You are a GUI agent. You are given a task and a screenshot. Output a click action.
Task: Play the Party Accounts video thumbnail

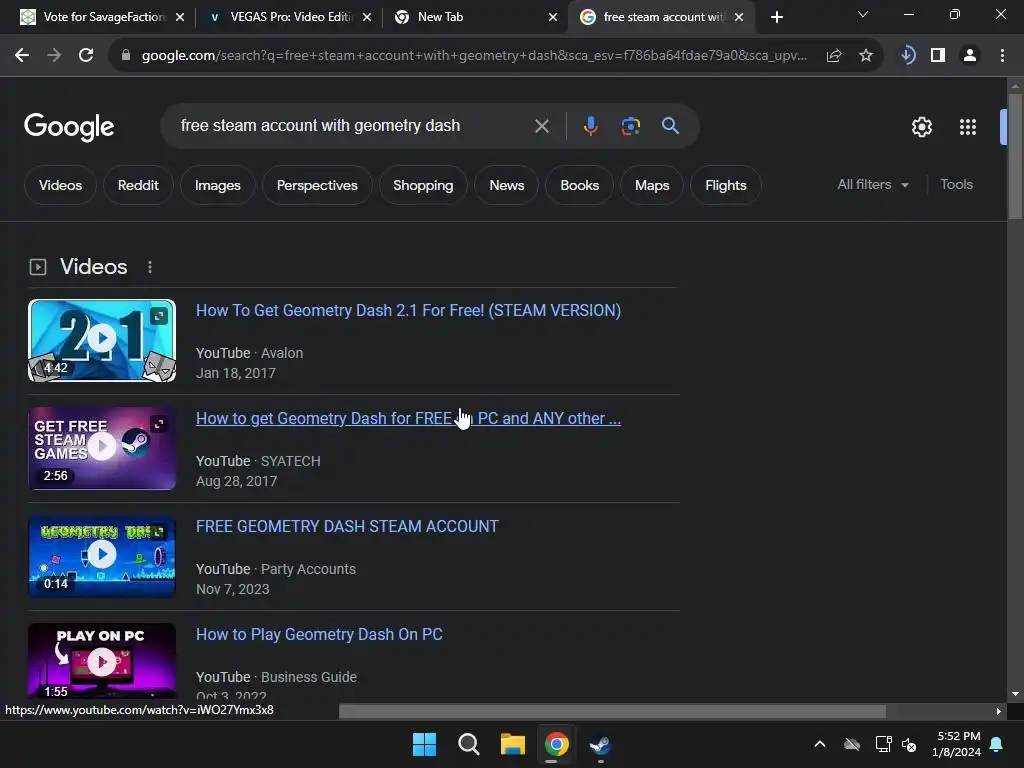click(x=102, y=556)
